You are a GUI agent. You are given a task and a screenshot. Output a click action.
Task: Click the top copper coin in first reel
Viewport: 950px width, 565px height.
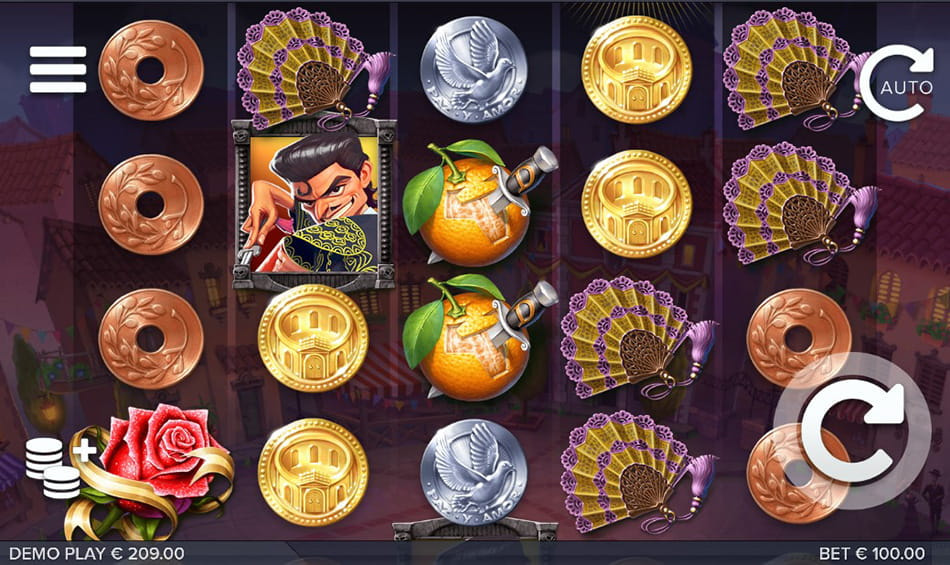point(151,70)
